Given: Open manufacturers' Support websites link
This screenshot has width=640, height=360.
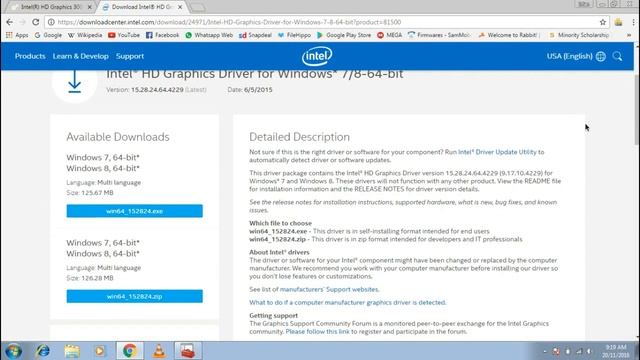Looking at the screenshot, I should pyautogui.click(x=329, y=289).
